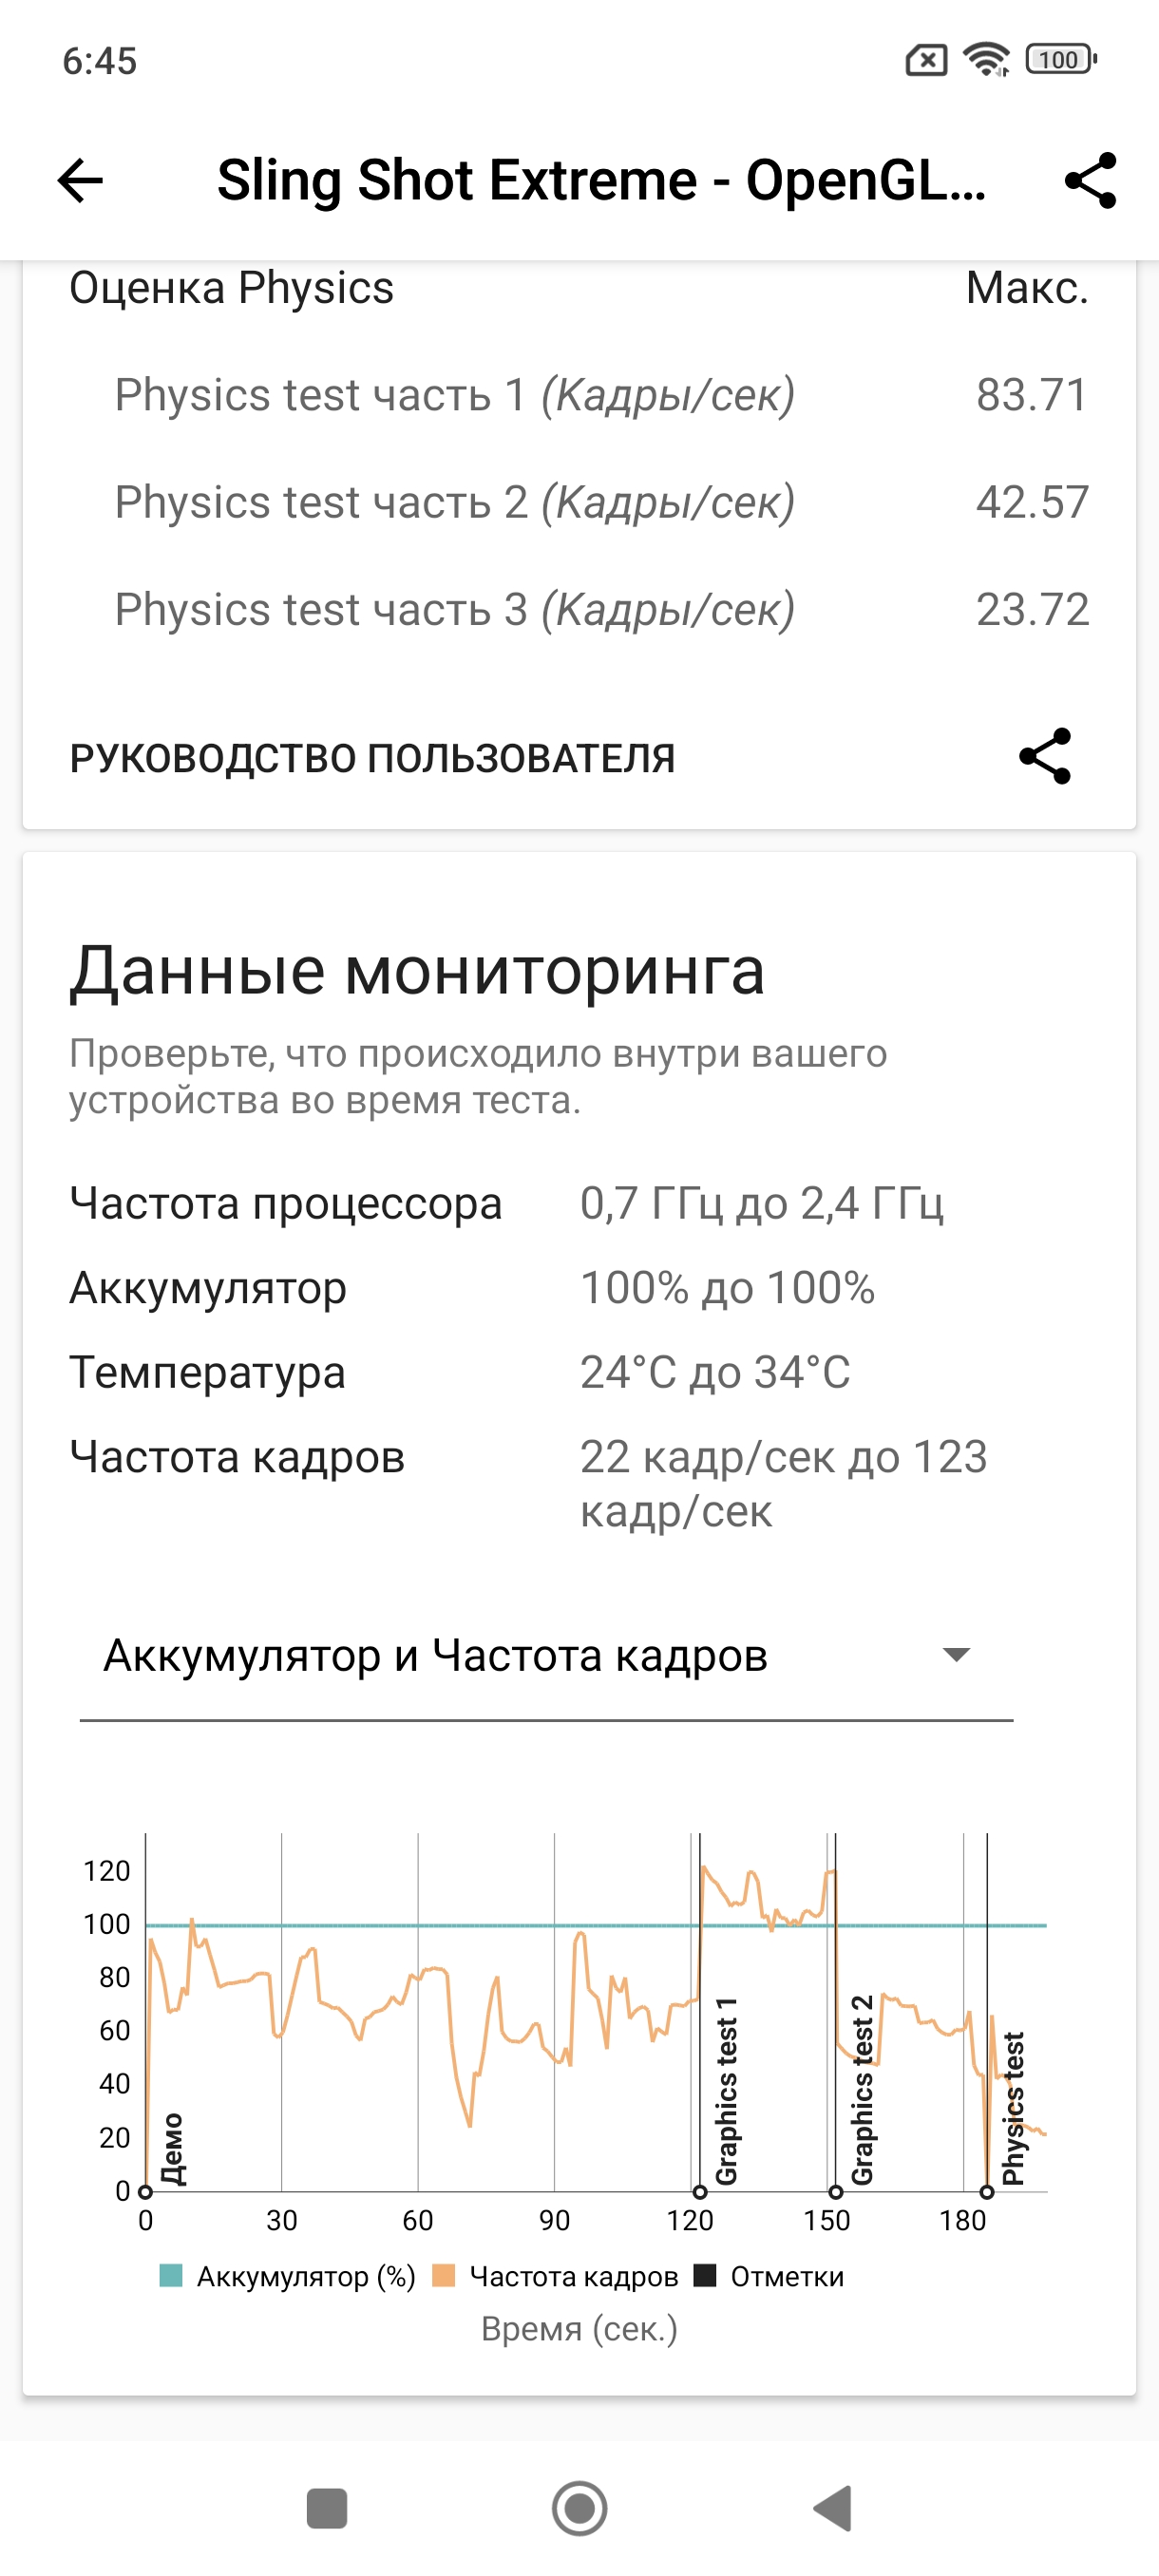Toggle Аккумулятор (%) legend series

[287, 2277]
